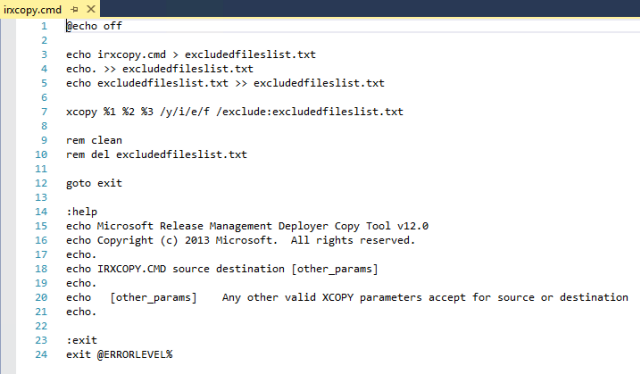
Task: Click the xcopy command text
Action: click(235, 112)
